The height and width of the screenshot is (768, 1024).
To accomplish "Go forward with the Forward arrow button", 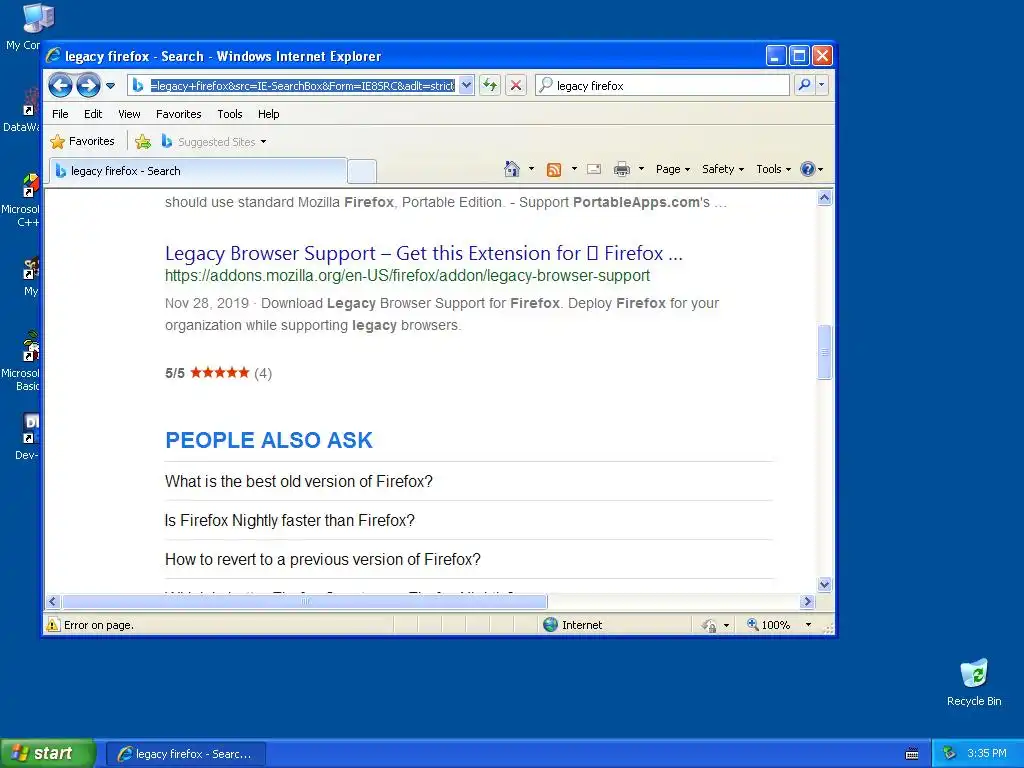I will click(88, 85).
